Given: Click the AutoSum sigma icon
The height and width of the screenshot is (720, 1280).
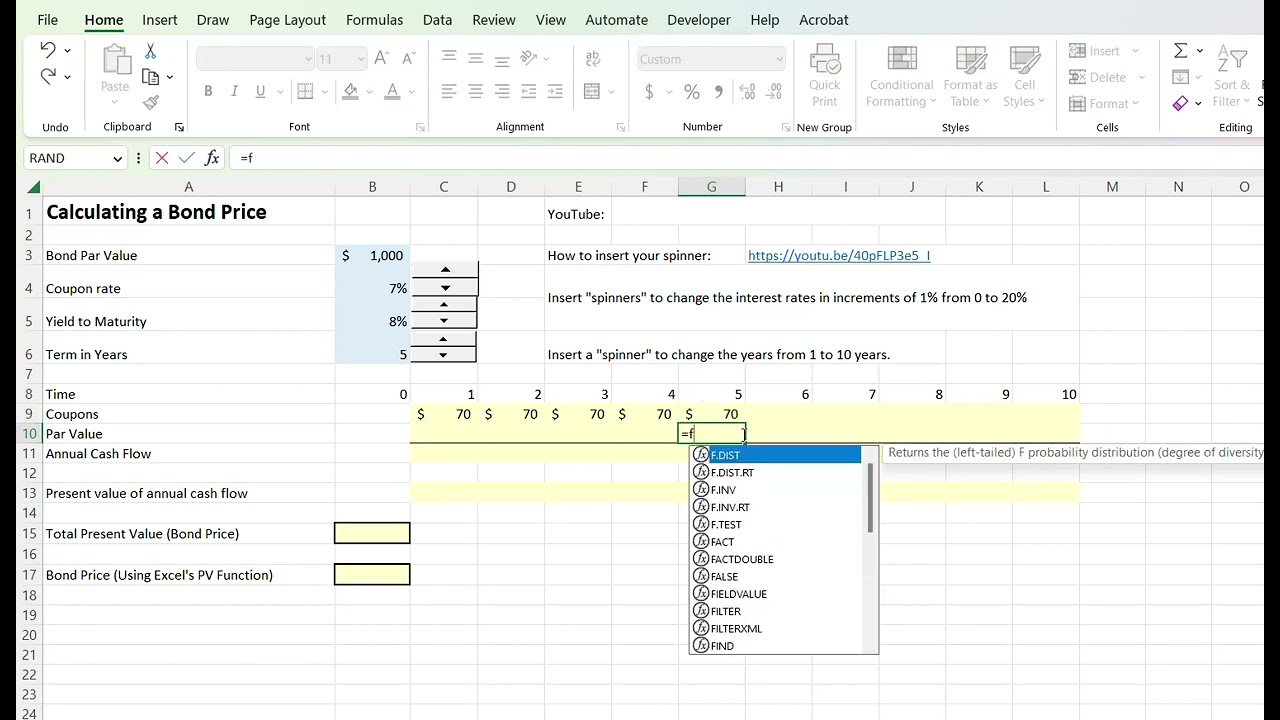Looking at the screenshot, I should (1181, 50).
